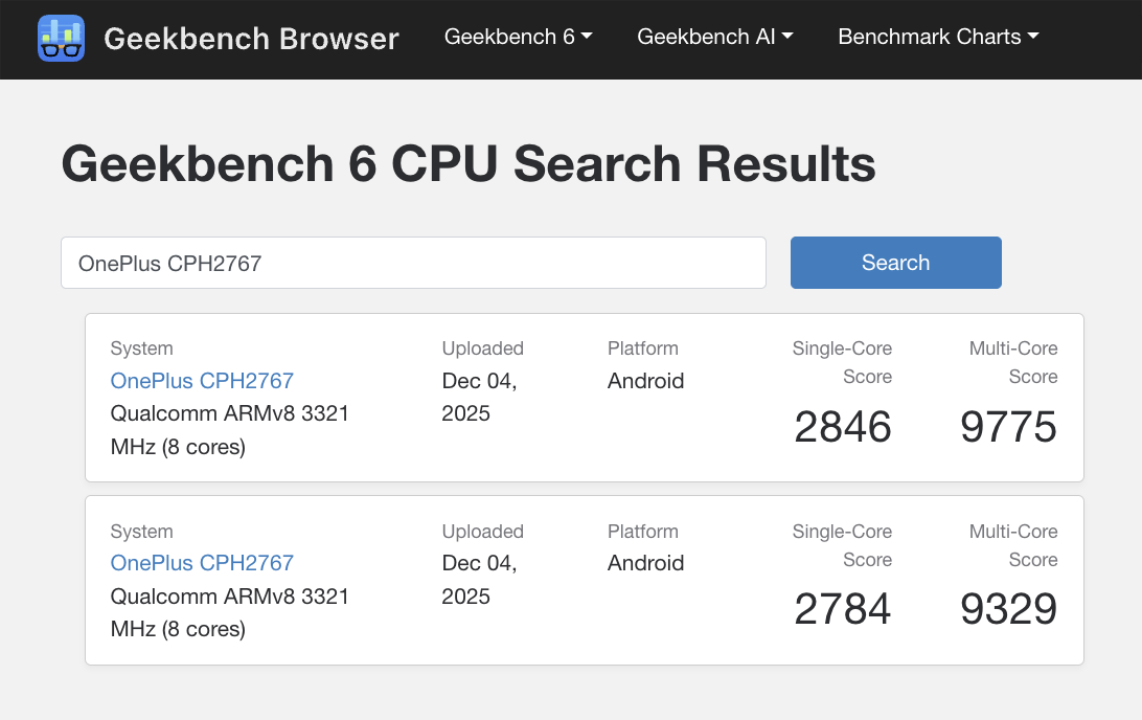
Task: Click the single-core score 2846
Action: 842,427
